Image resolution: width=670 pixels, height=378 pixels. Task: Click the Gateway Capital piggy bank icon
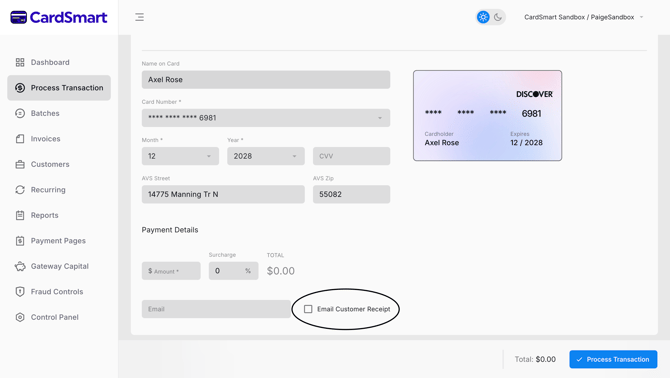pos(20,267)
